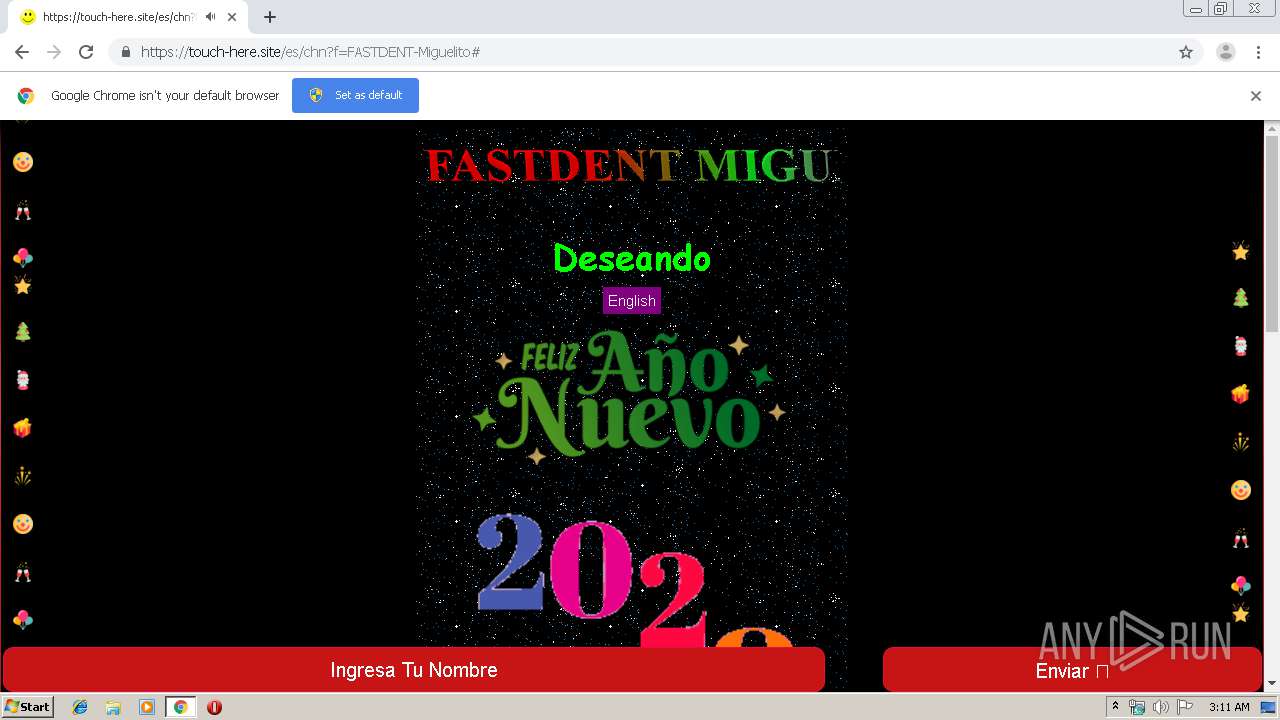Screen dimensions: 1280x720
Task: Dismiss the default browser infobar
Action: tap(1256, 96)
